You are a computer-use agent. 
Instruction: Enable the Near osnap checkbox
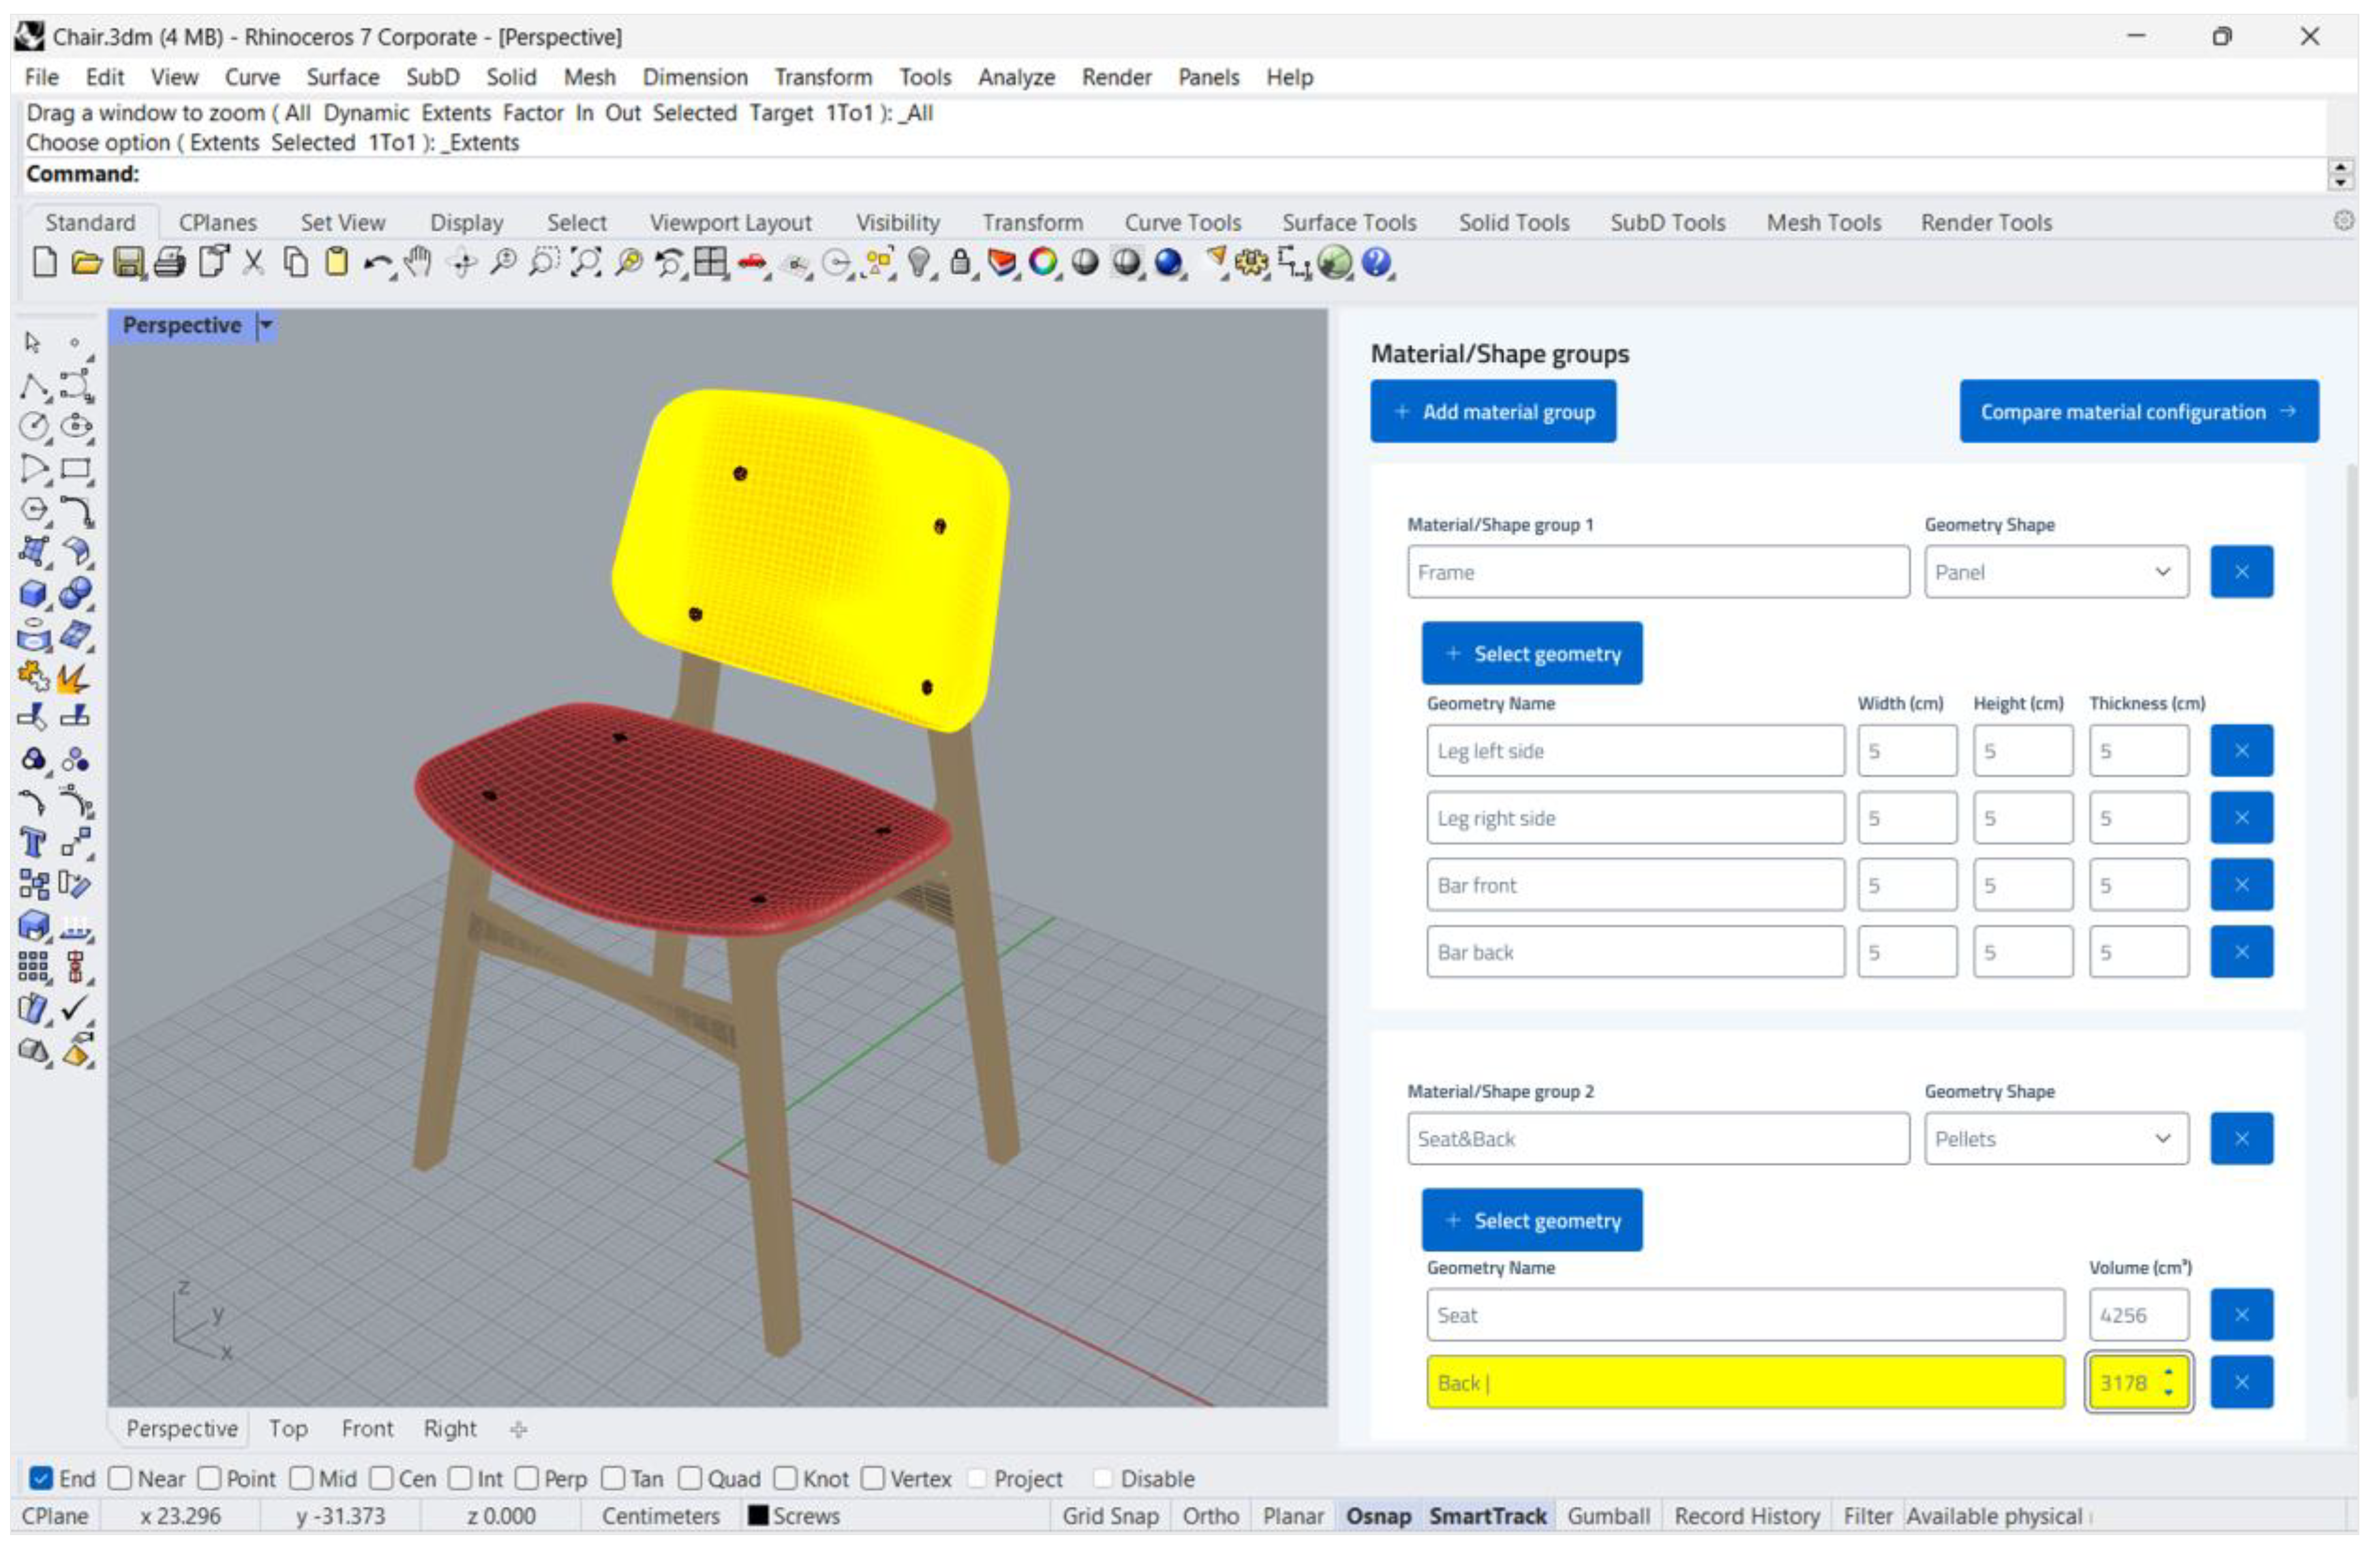(x=120, y=1478)
